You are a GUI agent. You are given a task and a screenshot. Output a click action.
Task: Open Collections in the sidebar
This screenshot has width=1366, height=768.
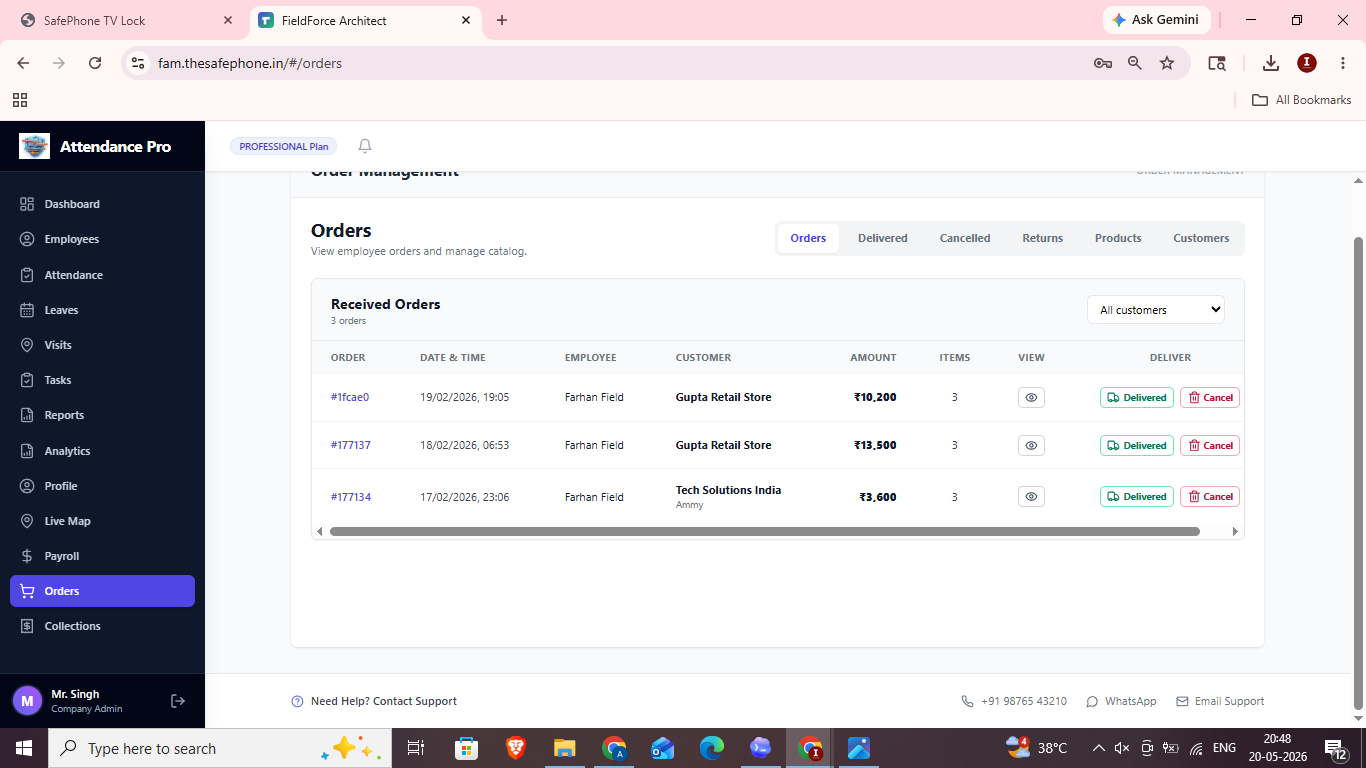pyautogui.click(x=102, y=626)
